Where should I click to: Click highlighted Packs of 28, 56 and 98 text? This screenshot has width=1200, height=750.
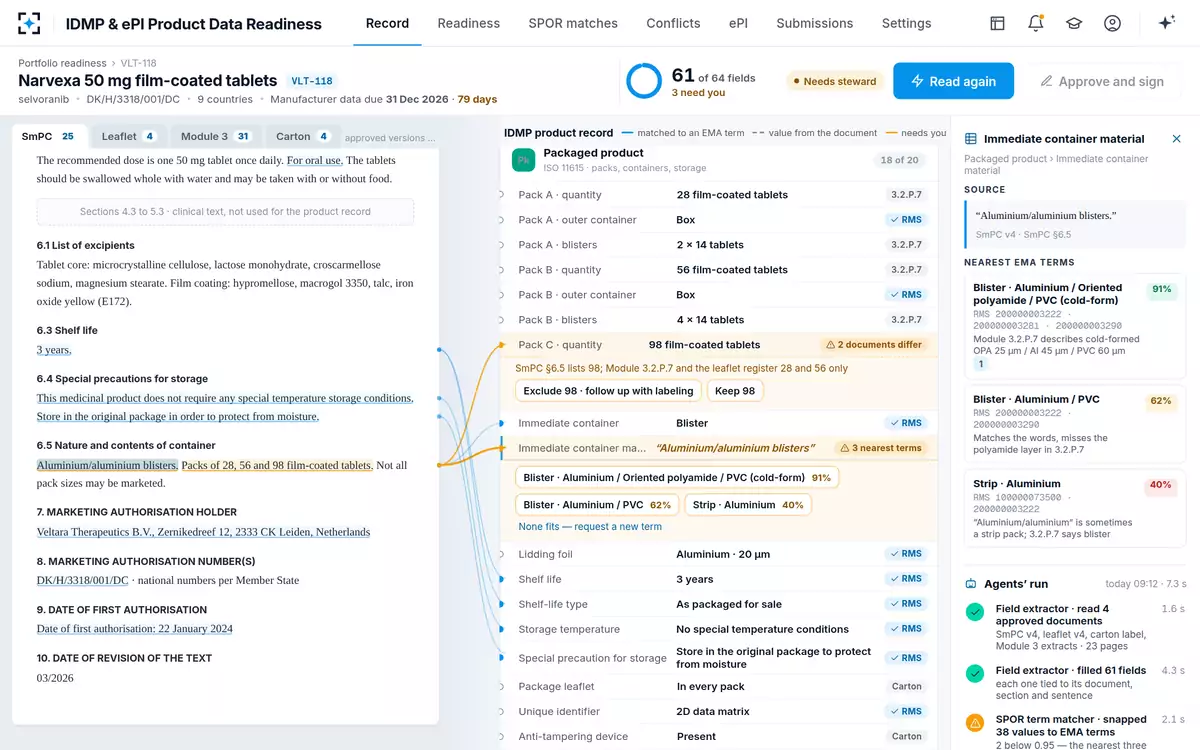[277, 465]
